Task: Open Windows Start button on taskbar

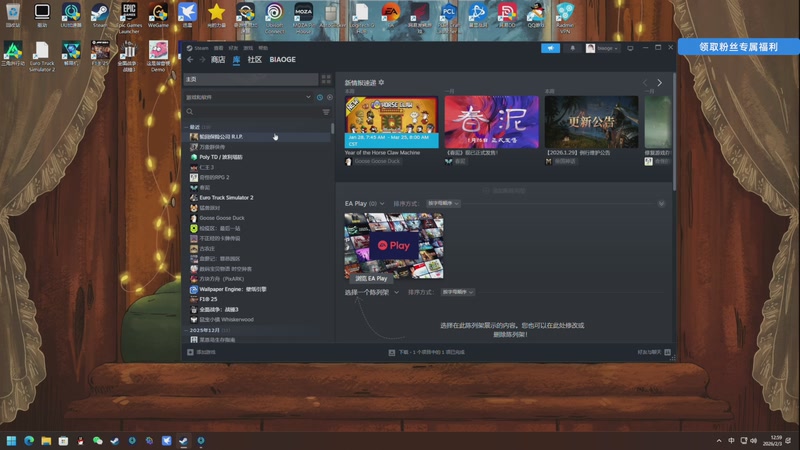Action: (11, 441)
